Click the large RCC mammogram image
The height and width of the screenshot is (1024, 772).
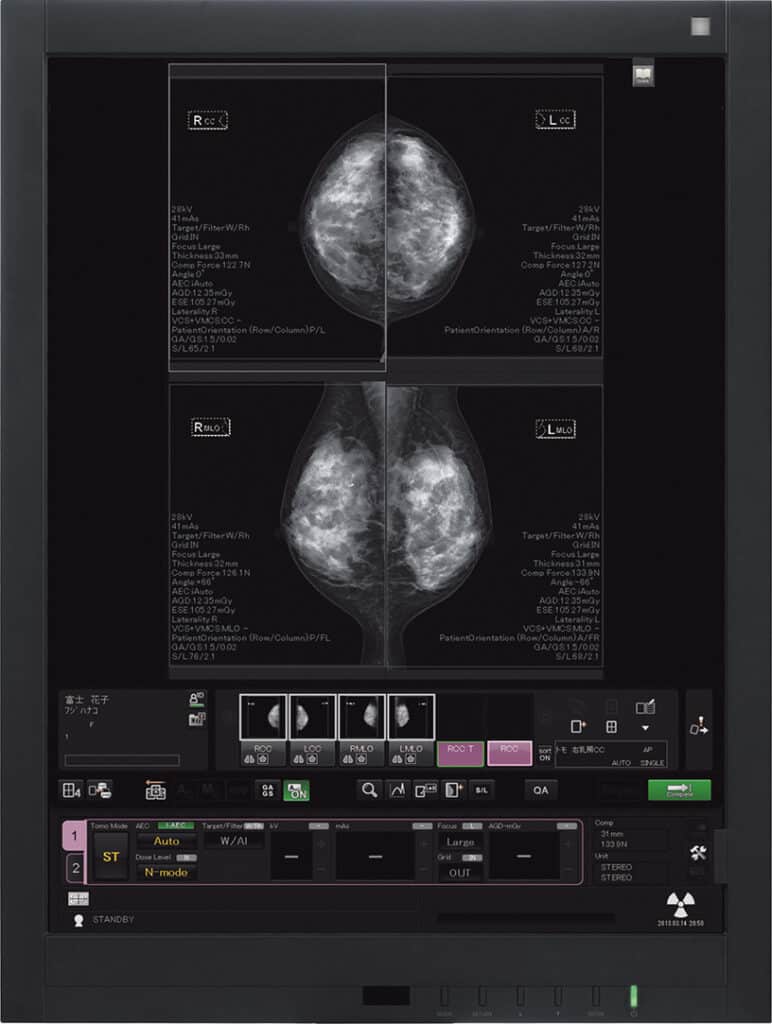(x=277, y=217)
